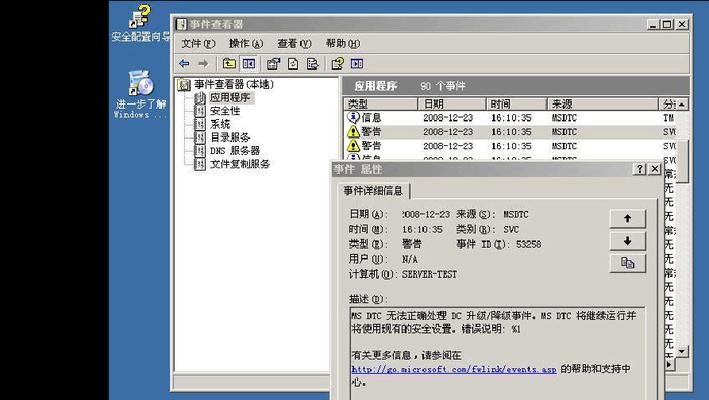The width and height of the screenshot is (709, 400).
Task: Minimize the 事件查看器 window
Action: pyautogui.click(x=653, y=24)
